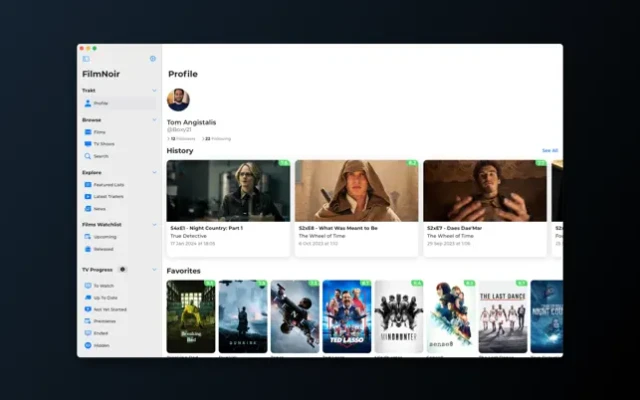Click the FilmNoir app title

pyautogui.click(x=101, y=74)
